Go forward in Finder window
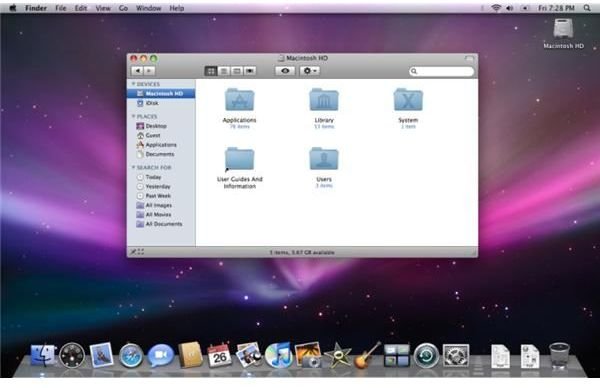 (x=149, y=71)
